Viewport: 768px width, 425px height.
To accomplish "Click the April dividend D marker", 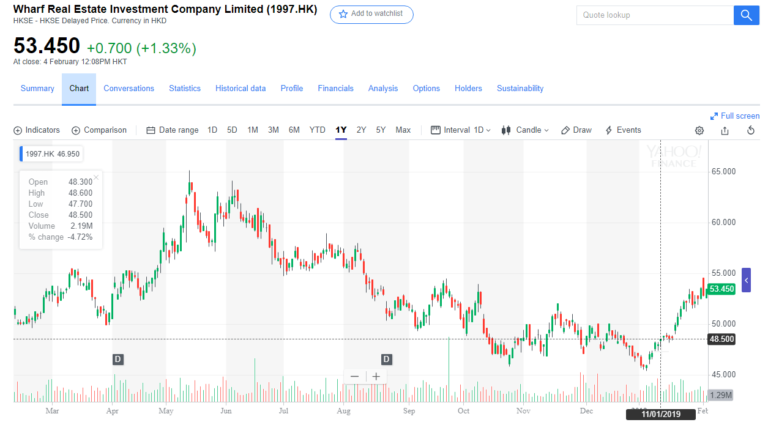I will 118,359.
